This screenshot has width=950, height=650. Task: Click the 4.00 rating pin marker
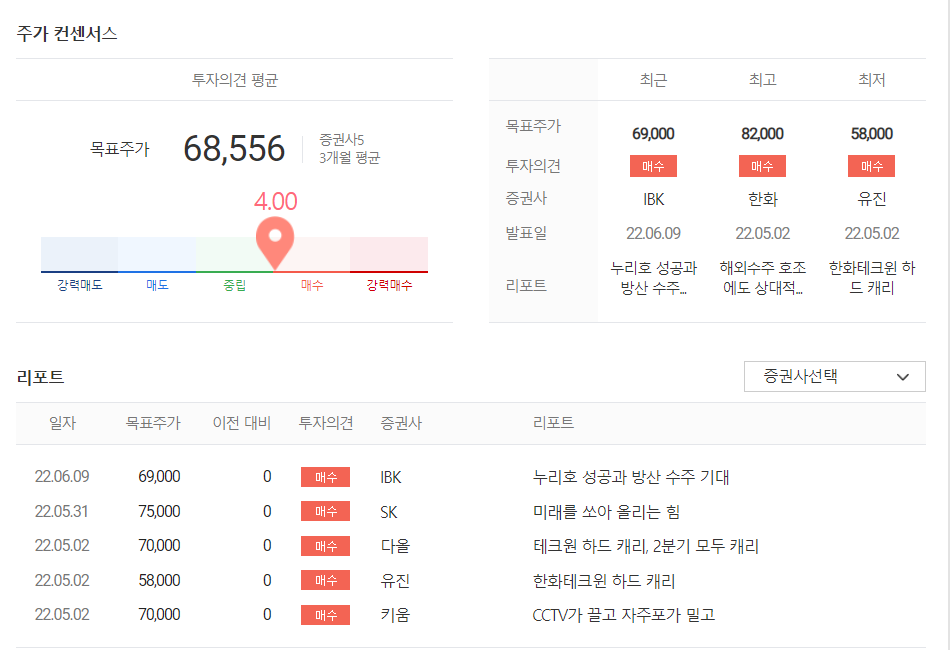coord(275,242)
